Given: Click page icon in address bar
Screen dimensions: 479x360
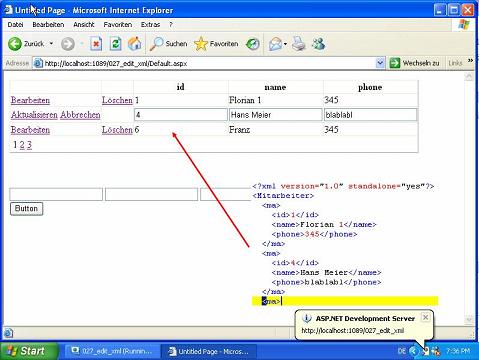Looking at the screenshot, I should (x=38, y=63).
